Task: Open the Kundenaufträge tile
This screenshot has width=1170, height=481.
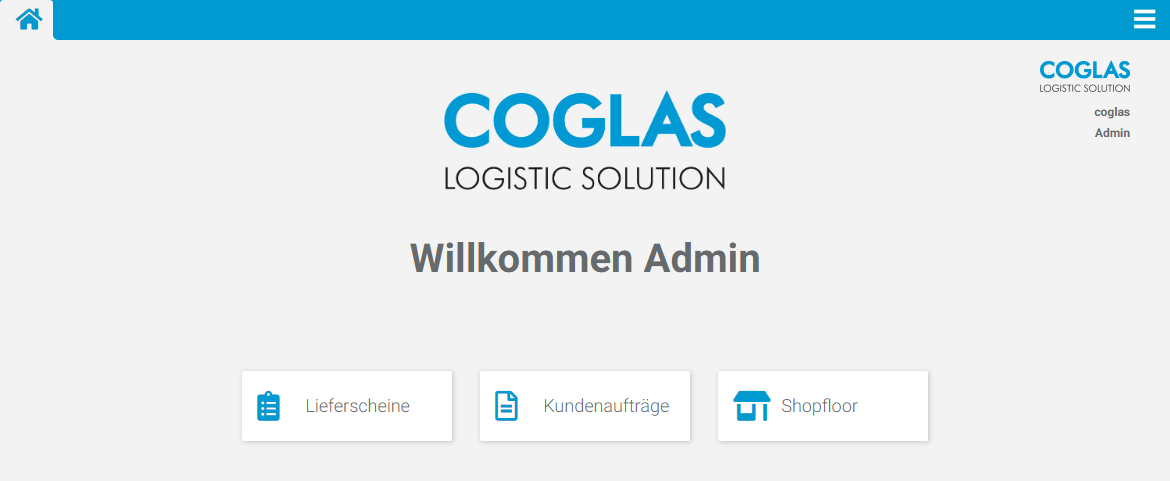Action: click(x=585, y=406)
